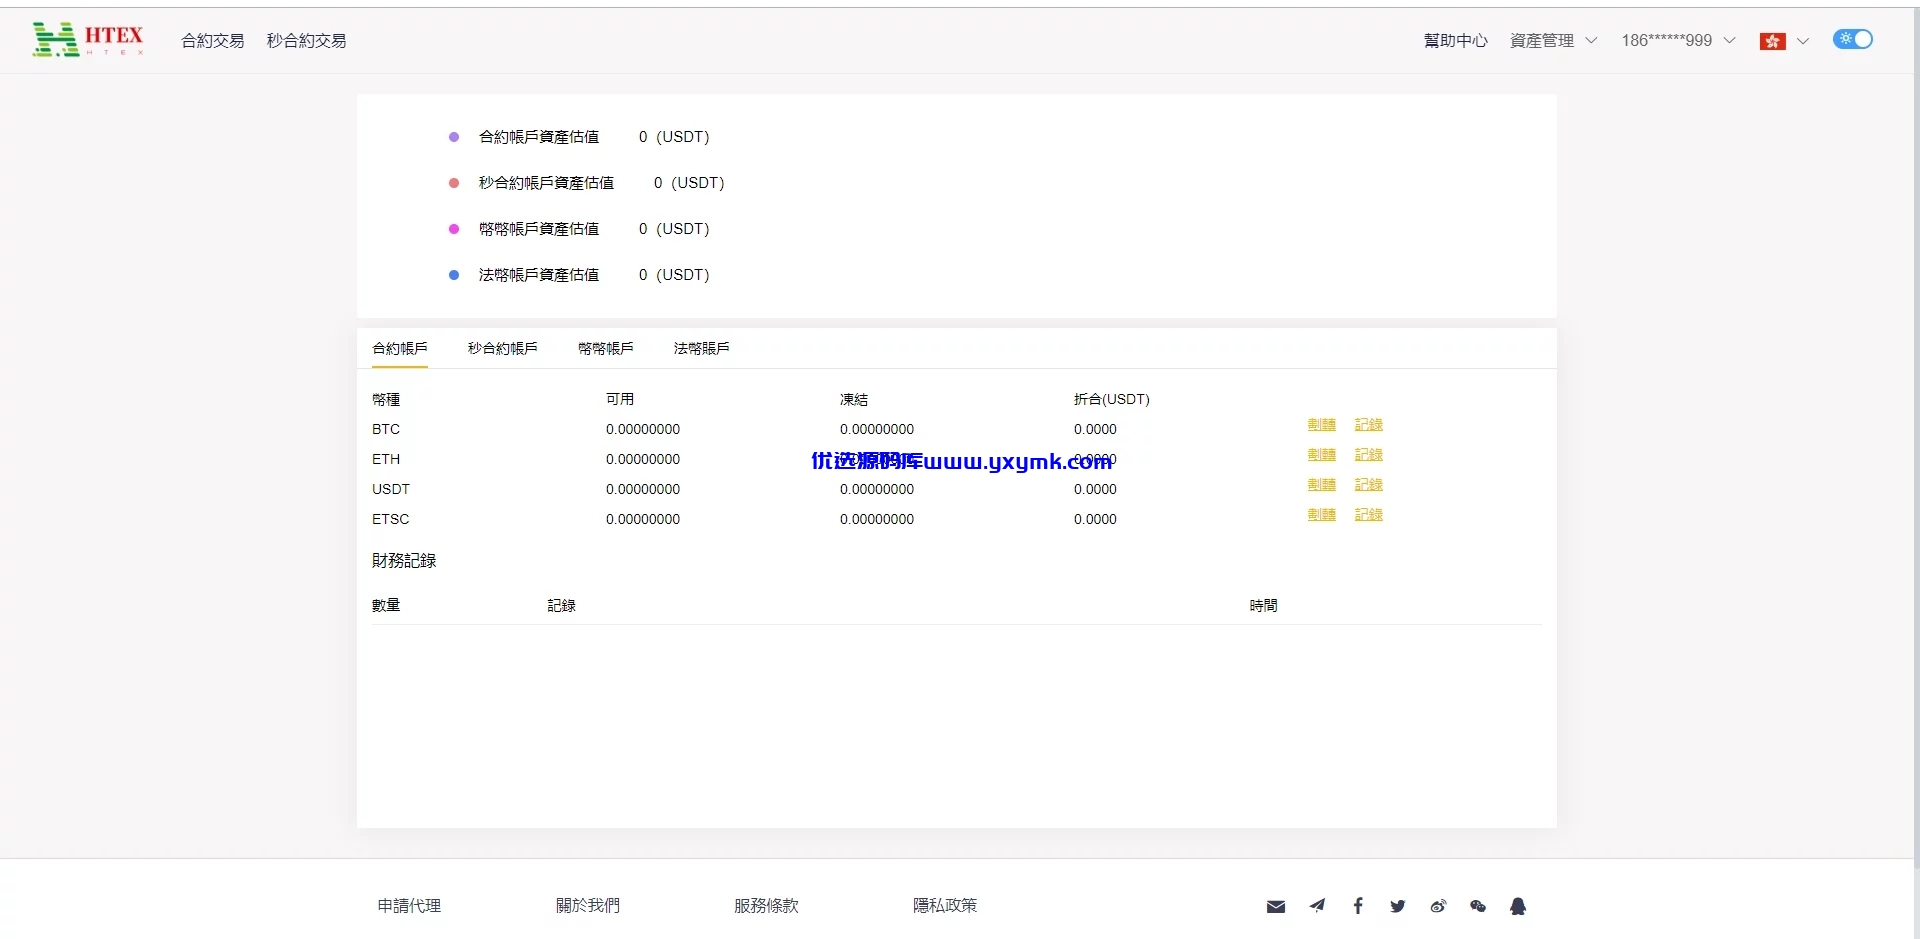Click 記錄 link for USDT row
1920x939 pixels.
[x=1368, y=485]
